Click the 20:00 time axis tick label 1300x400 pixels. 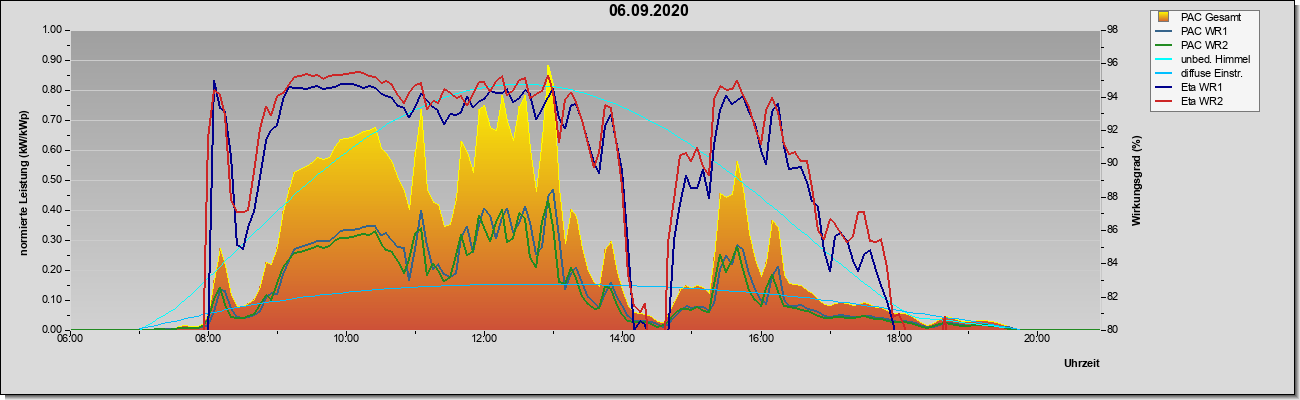coord(1036,338)
